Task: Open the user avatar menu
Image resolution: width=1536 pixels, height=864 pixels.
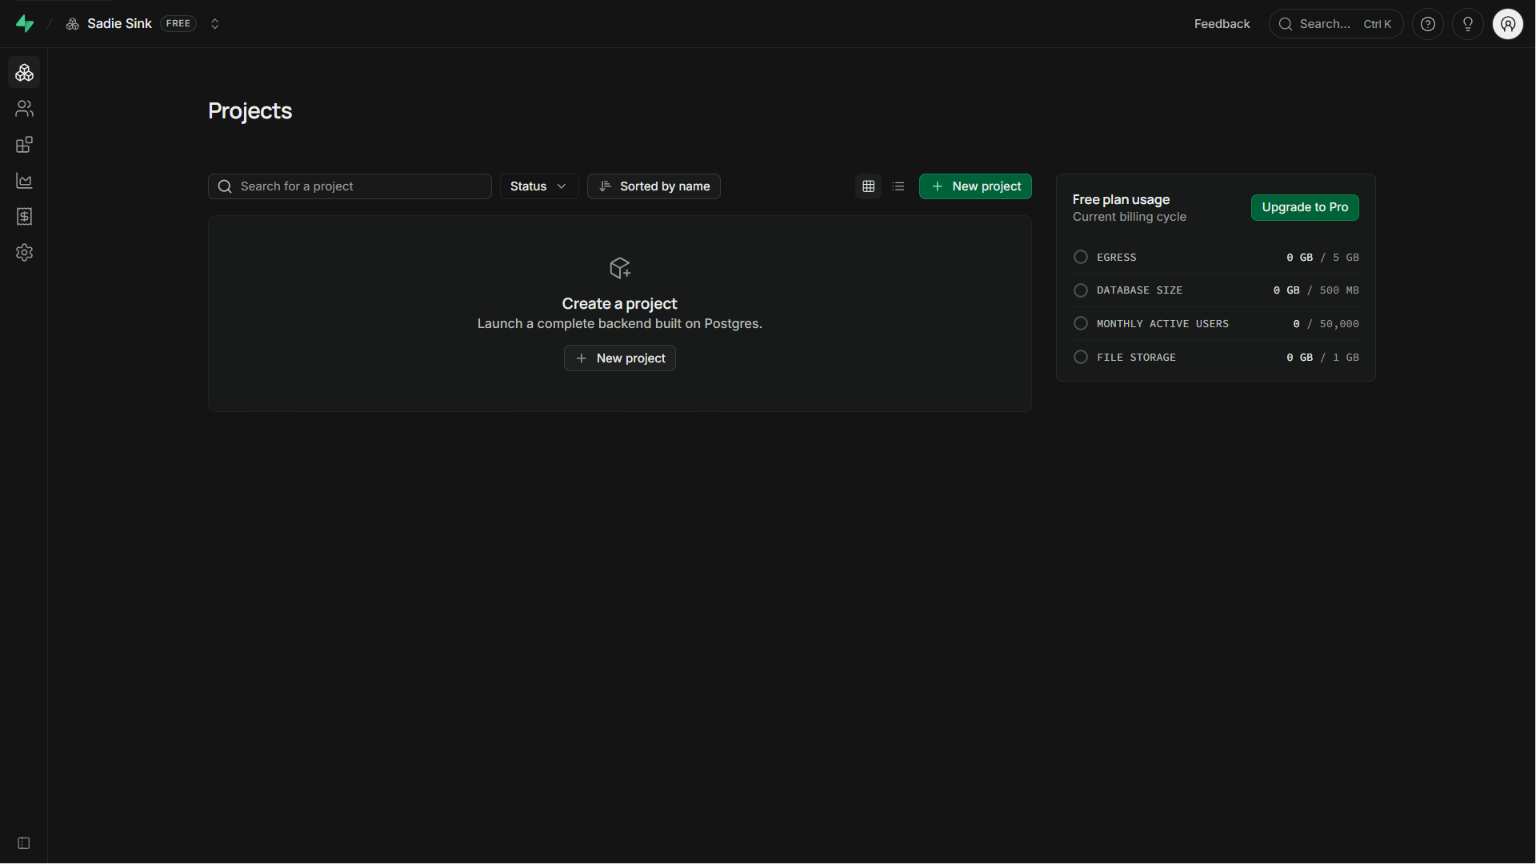Action: 1508,24
